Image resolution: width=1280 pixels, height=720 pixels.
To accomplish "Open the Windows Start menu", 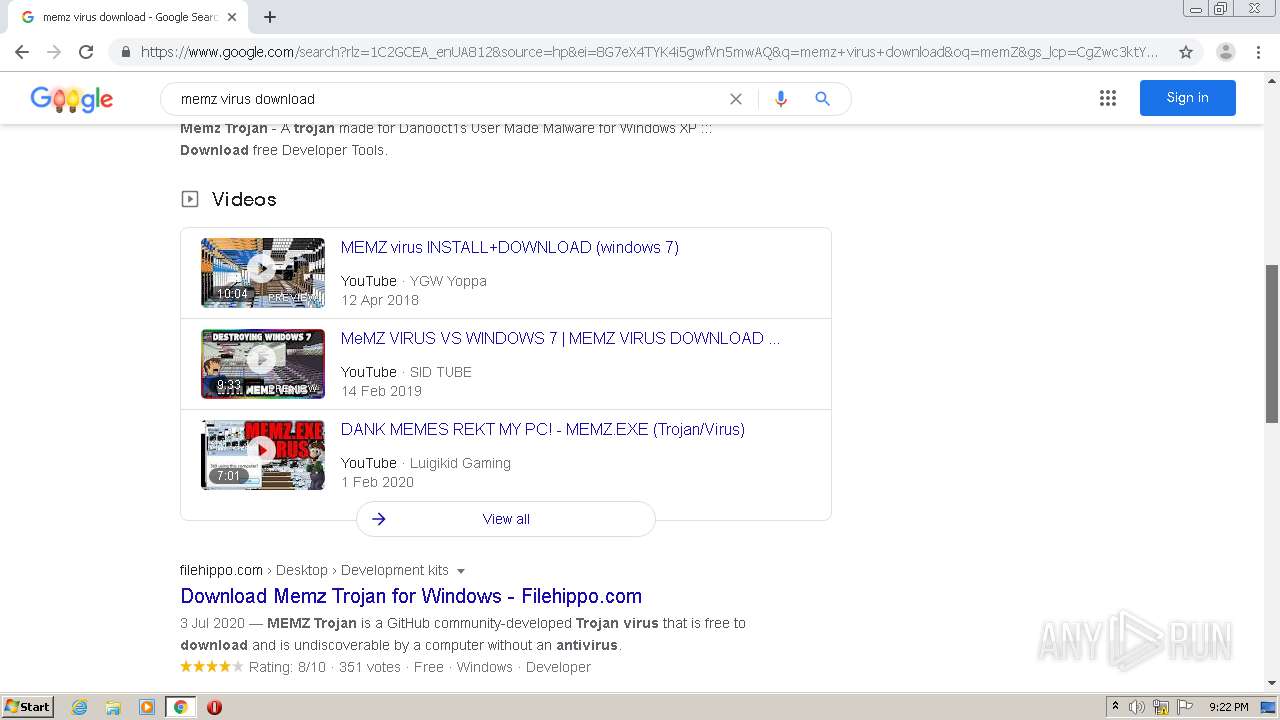I will [x=28, y=707].
